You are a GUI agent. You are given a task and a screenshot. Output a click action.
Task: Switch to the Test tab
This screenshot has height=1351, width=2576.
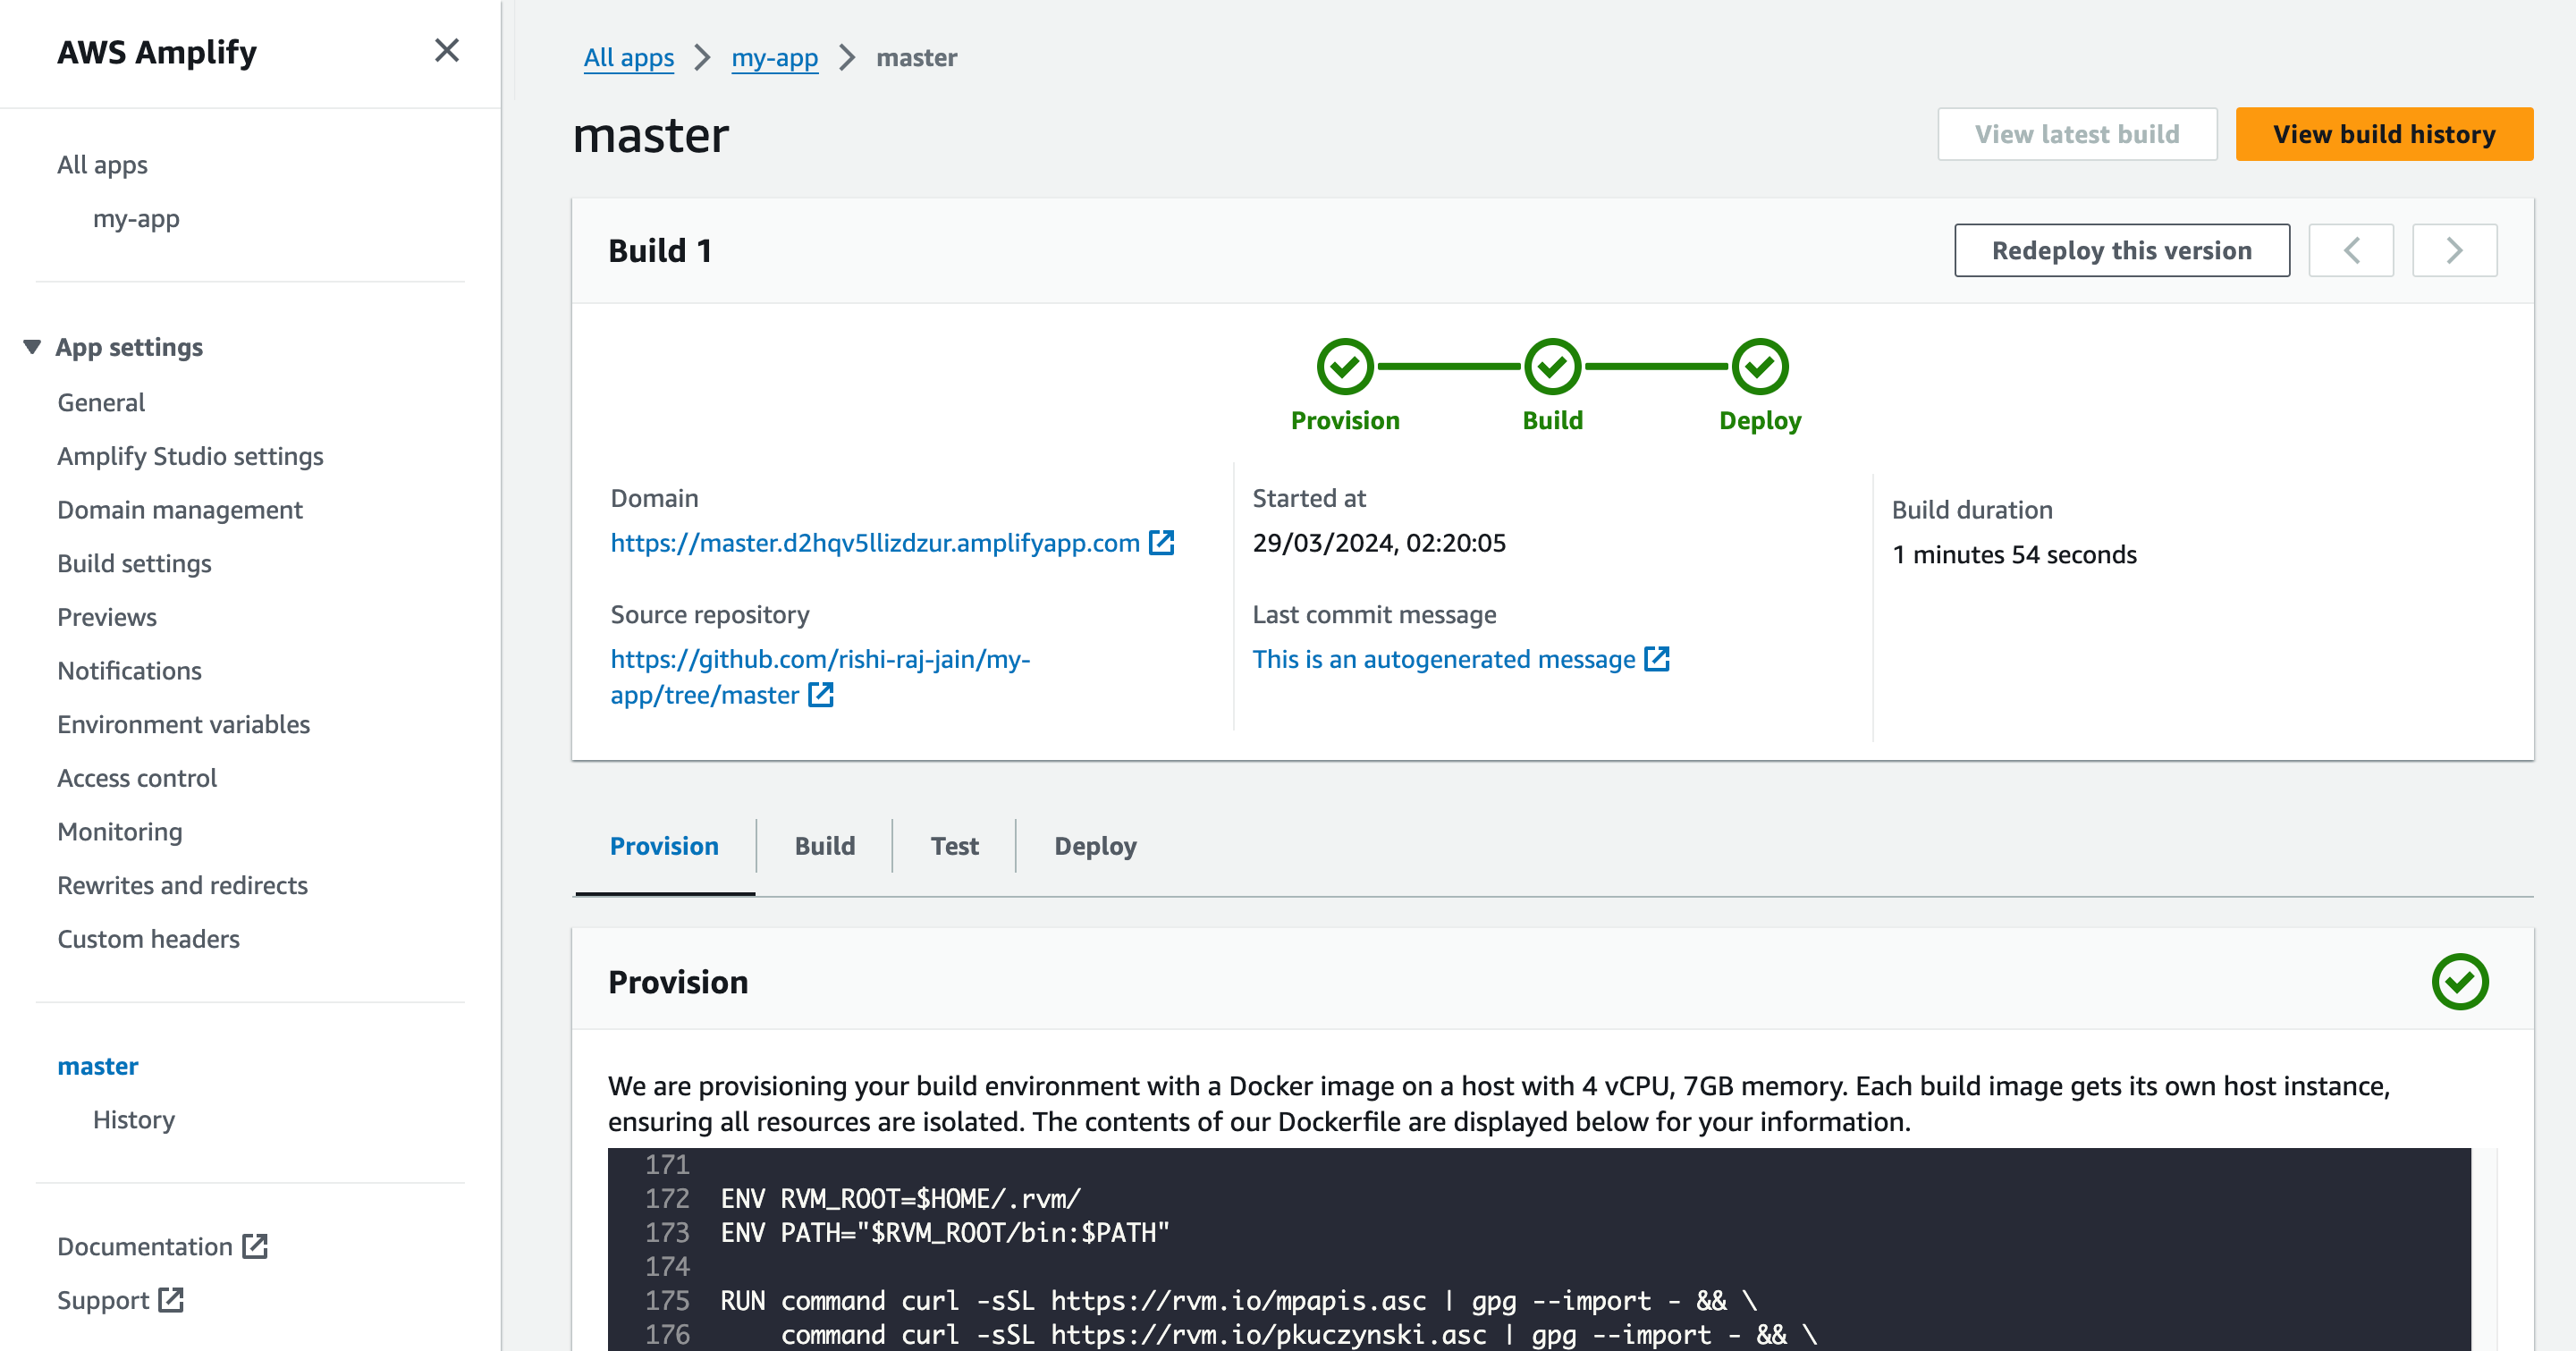coord(954,846)
